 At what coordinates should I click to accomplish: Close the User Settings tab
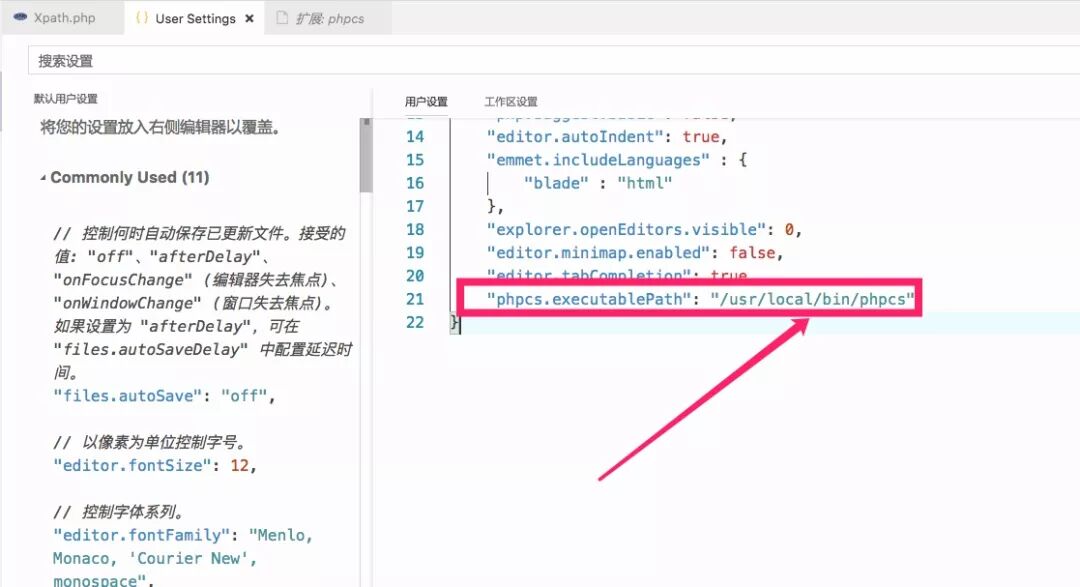pos(248,17)
